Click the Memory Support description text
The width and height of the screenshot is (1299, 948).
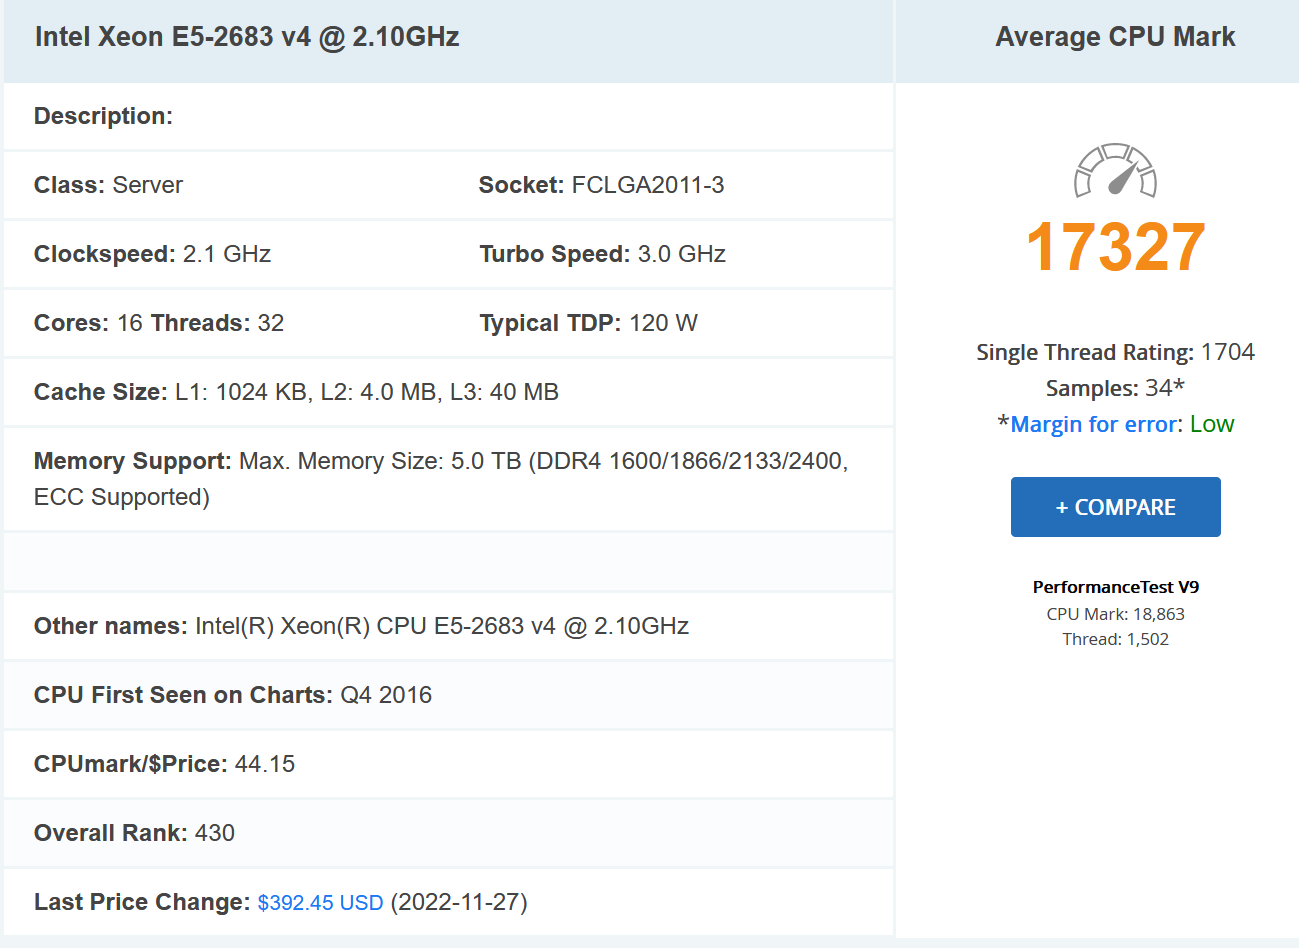tap(441, 479)
